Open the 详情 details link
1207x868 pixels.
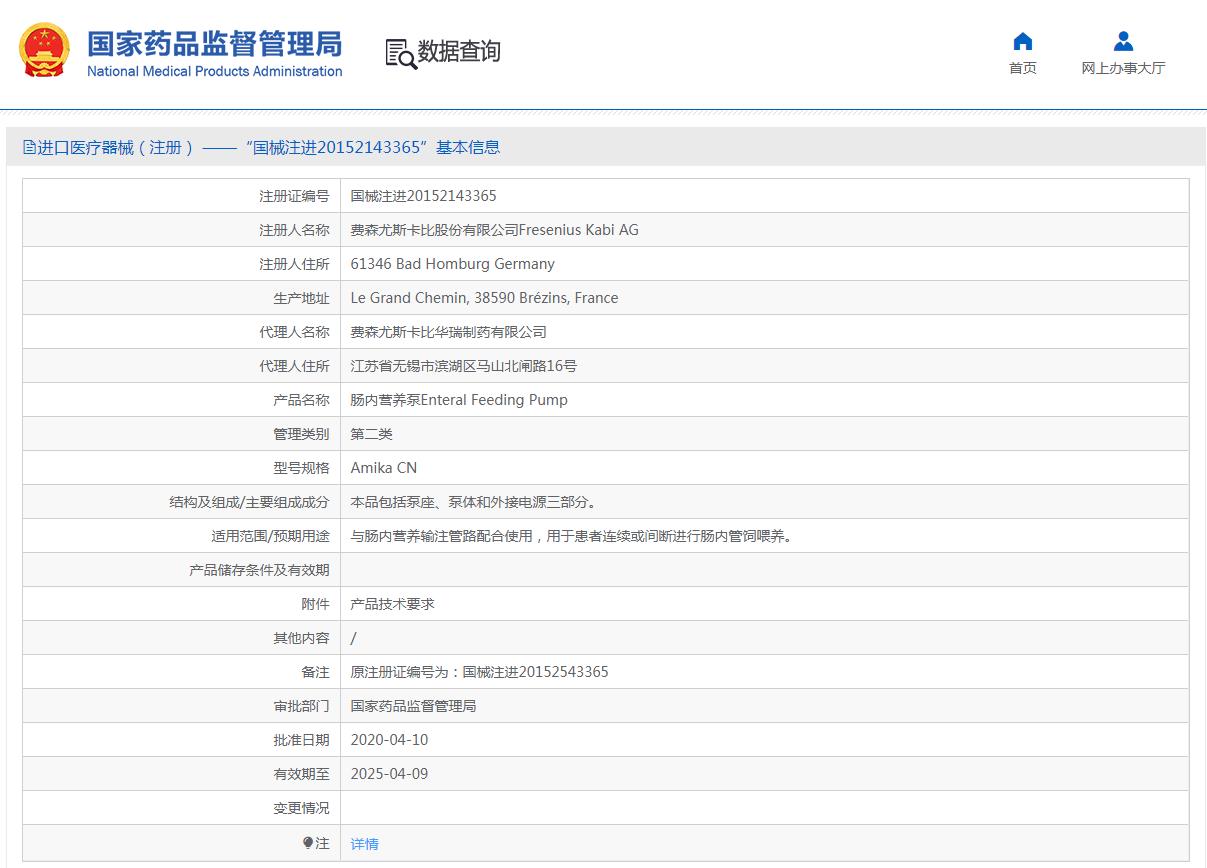[x=364, y=844]
